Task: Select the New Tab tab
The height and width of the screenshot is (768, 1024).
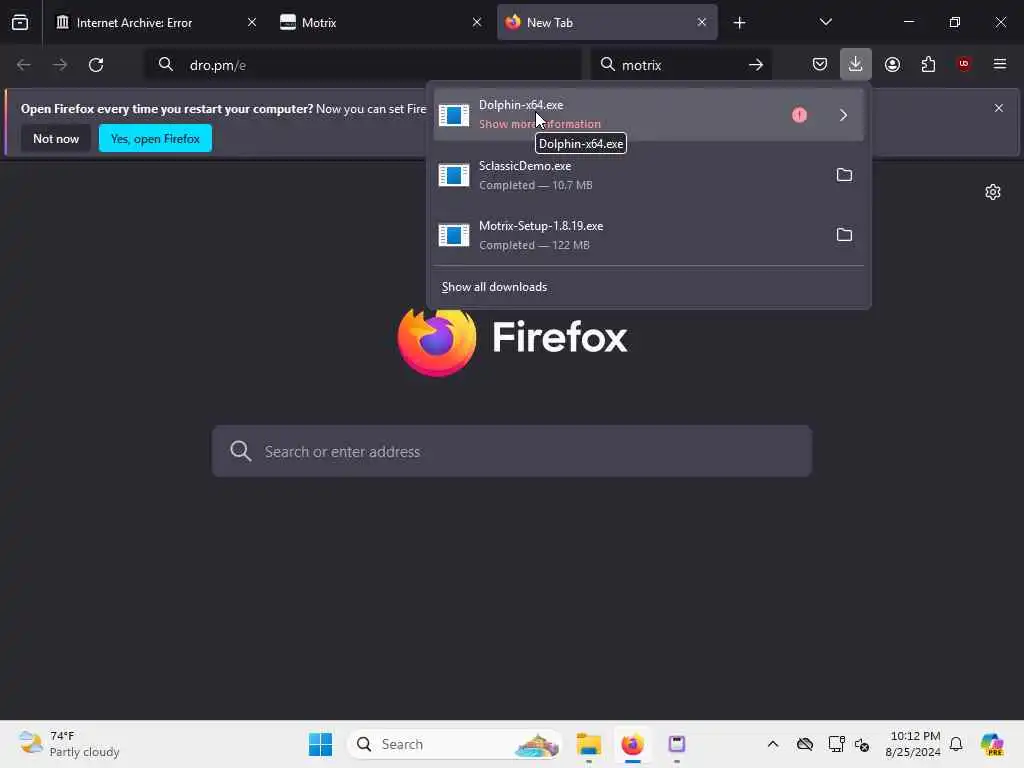Action: pos(607,22)
